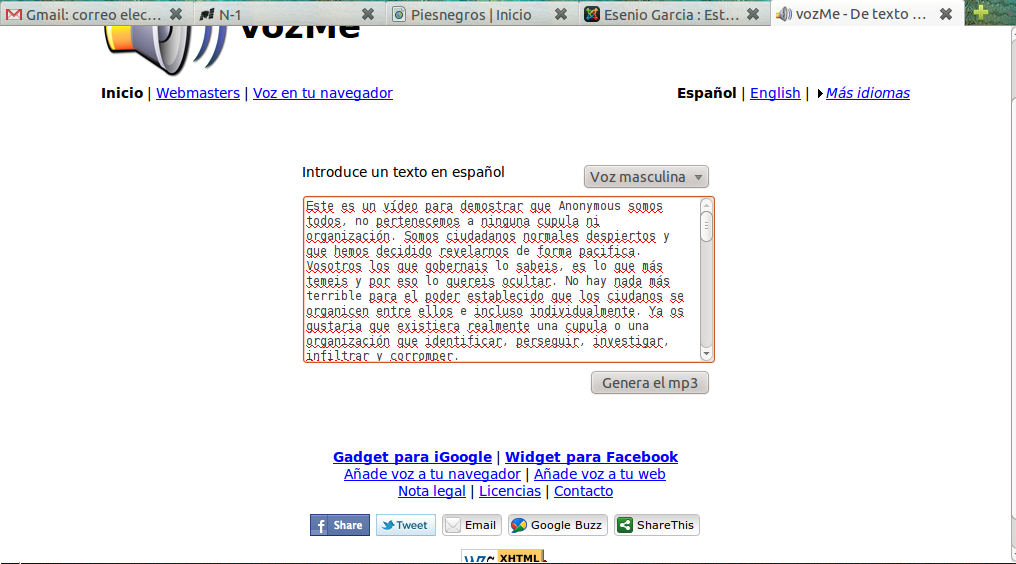
Task: Close the Gmail tab
Action: coord(176,14)
